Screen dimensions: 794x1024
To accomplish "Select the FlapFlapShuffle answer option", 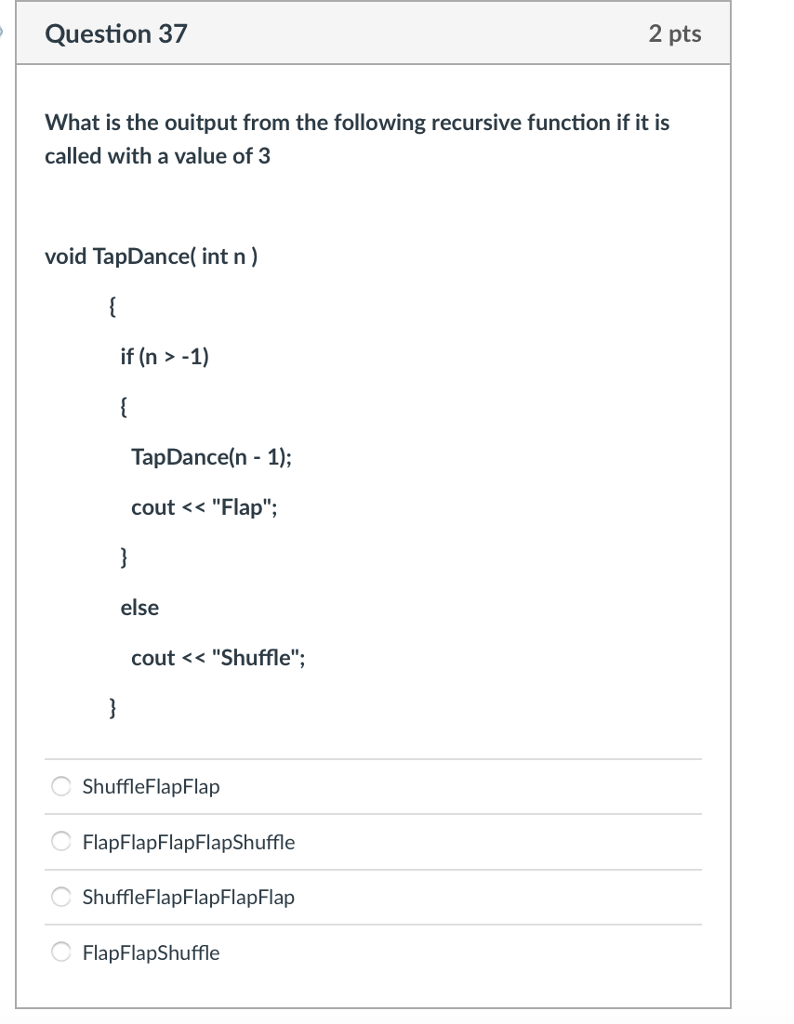I will 59,952.
